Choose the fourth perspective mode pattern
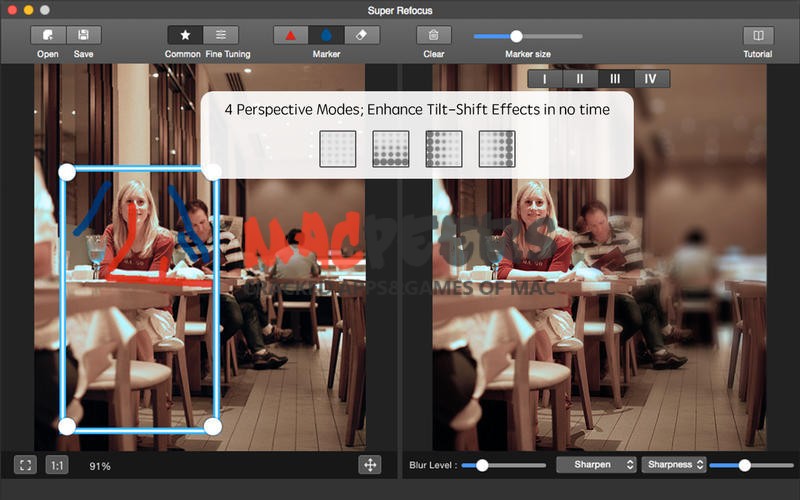Viewport: 800px width, 500px height. [496, 148]
